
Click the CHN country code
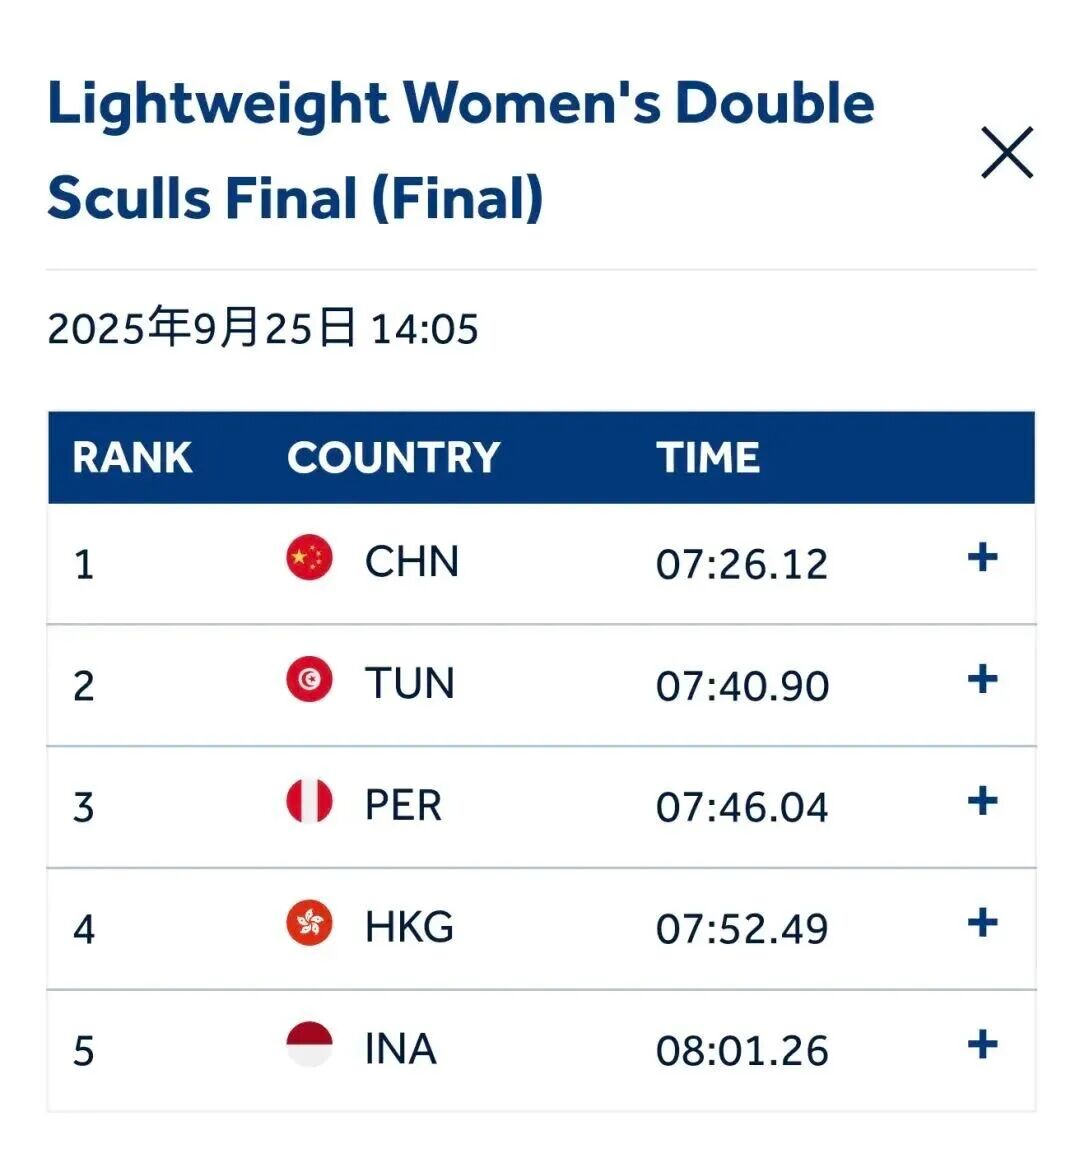(412, 562)
